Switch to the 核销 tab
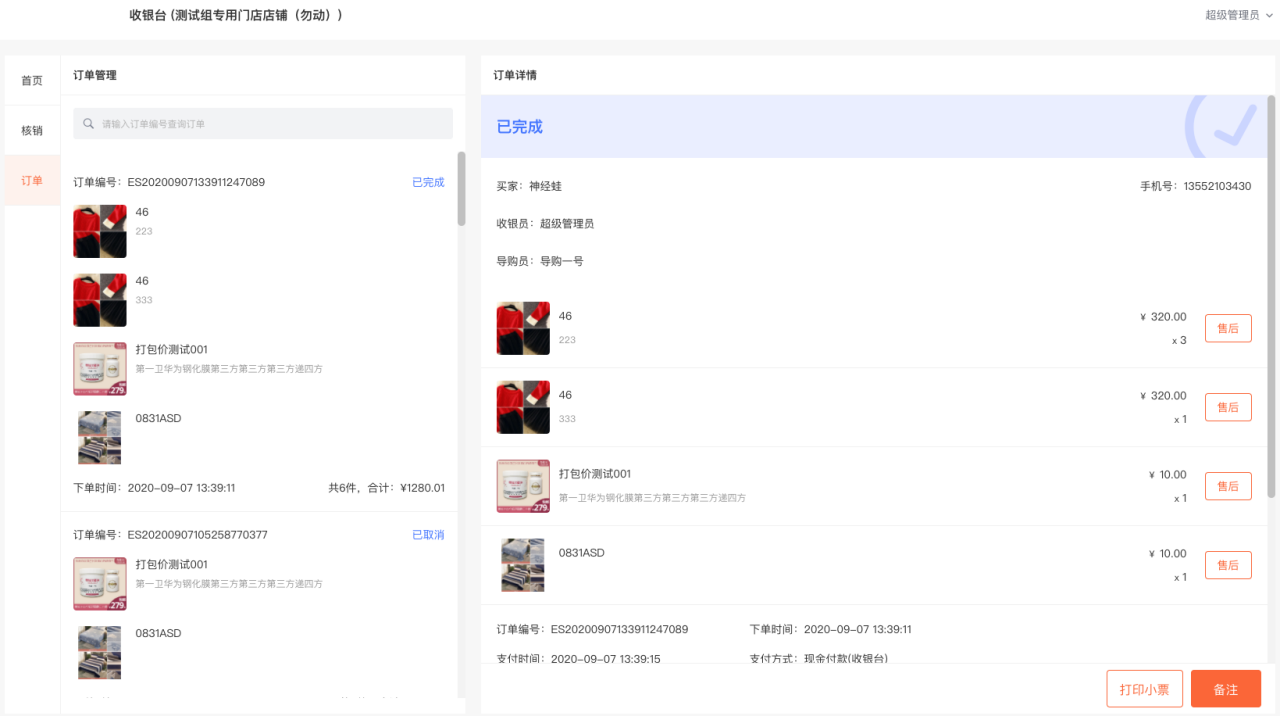This screenshot has height=716, width=1280. pyautogui.click(x=32, y=130)
